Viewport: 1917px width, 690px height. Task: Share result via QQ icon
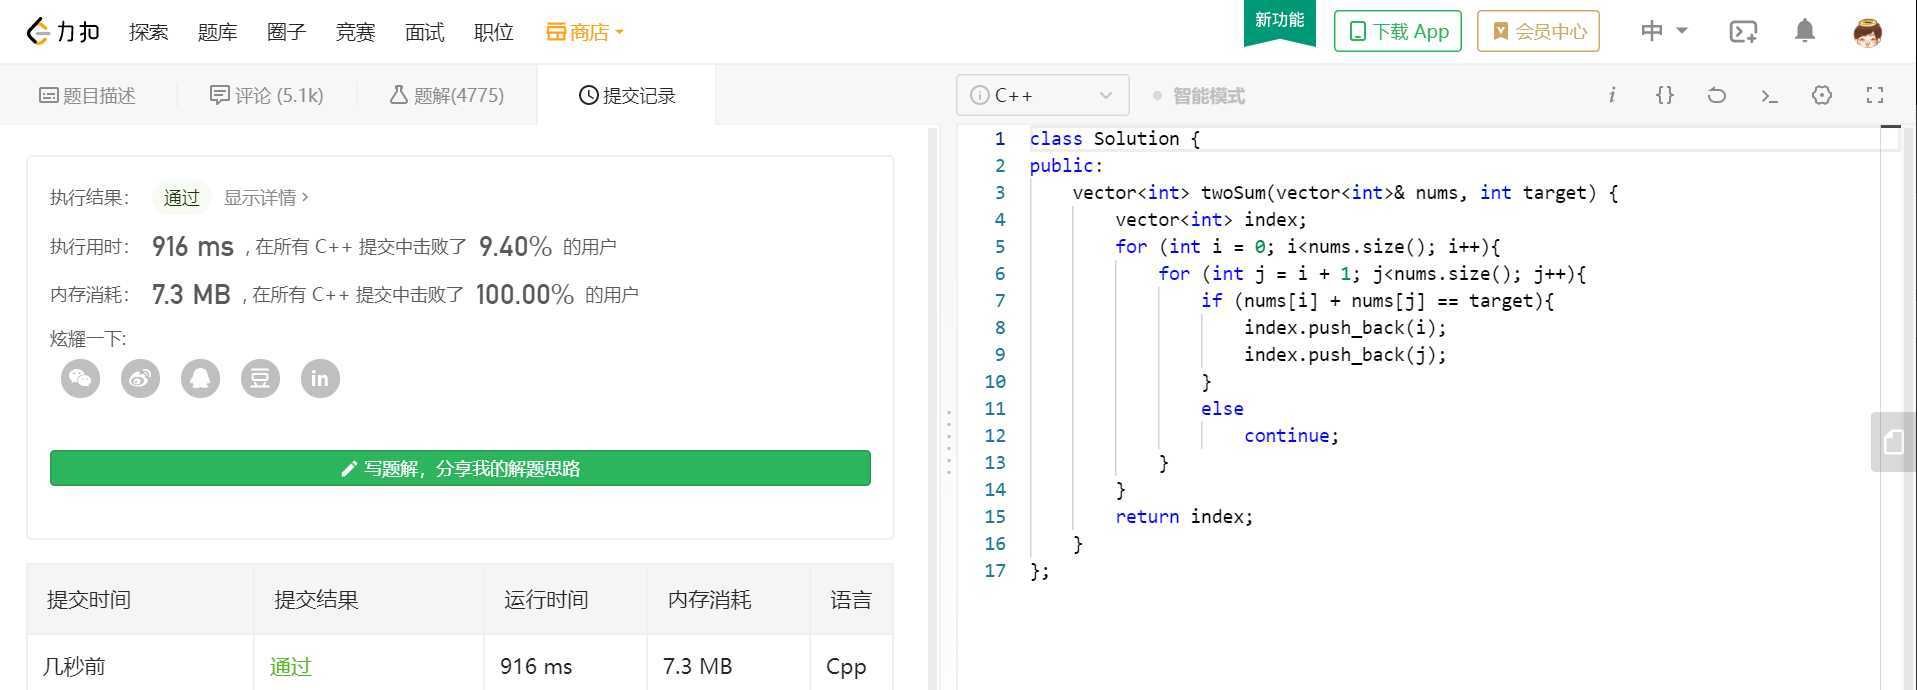[x=200, y=379]
